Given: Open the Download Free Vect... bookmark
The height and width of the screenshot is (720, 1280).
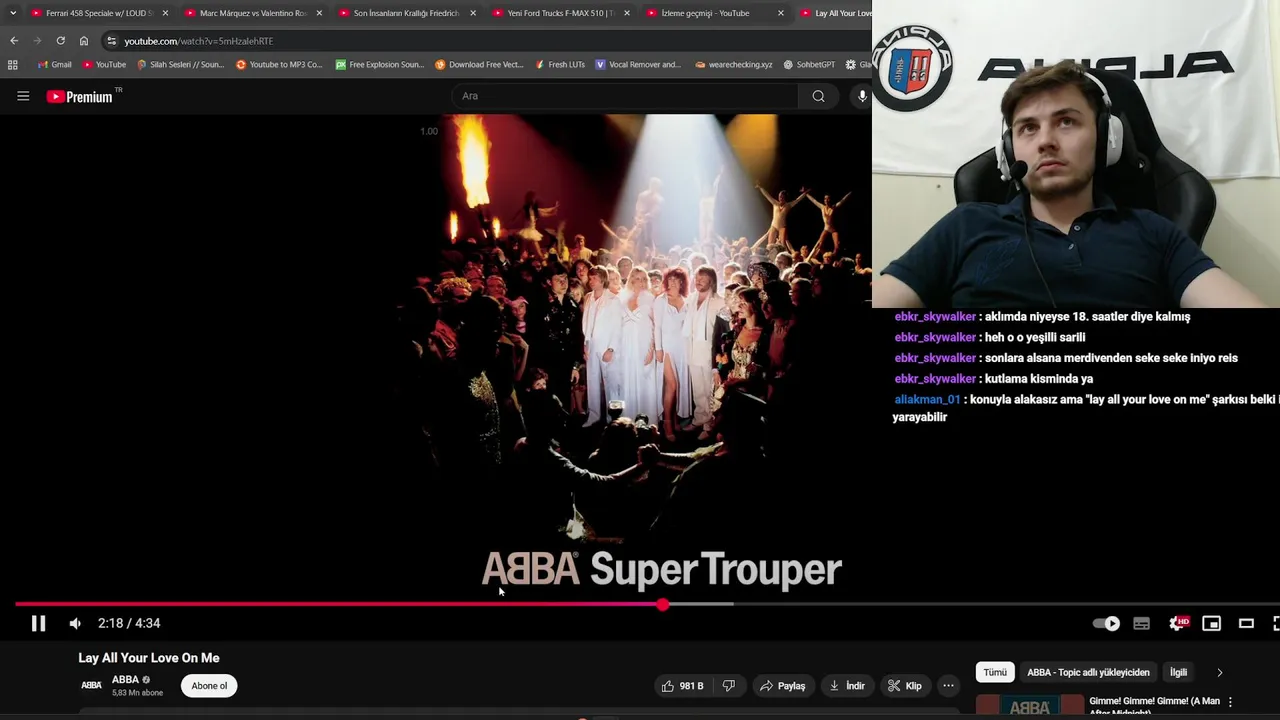Looking at the screenshot, I should 479,65.
